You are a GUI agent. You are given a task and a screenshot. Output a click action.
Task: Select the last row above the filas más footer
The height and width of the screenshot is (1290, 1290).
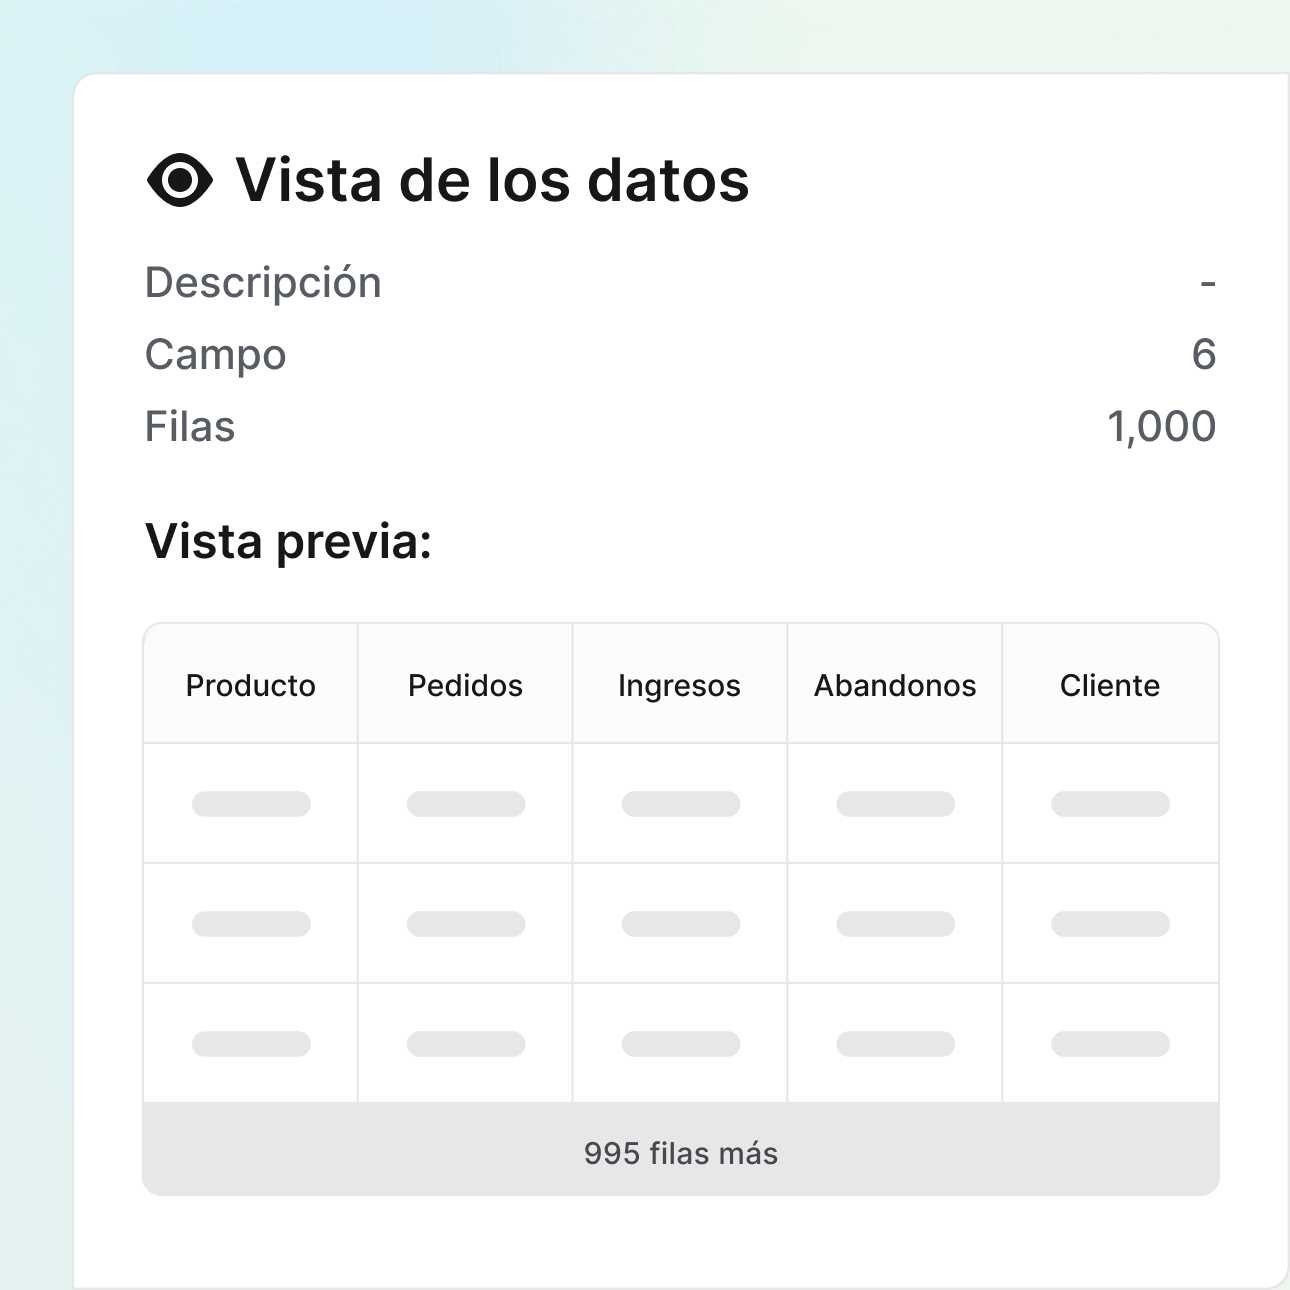680,1042
